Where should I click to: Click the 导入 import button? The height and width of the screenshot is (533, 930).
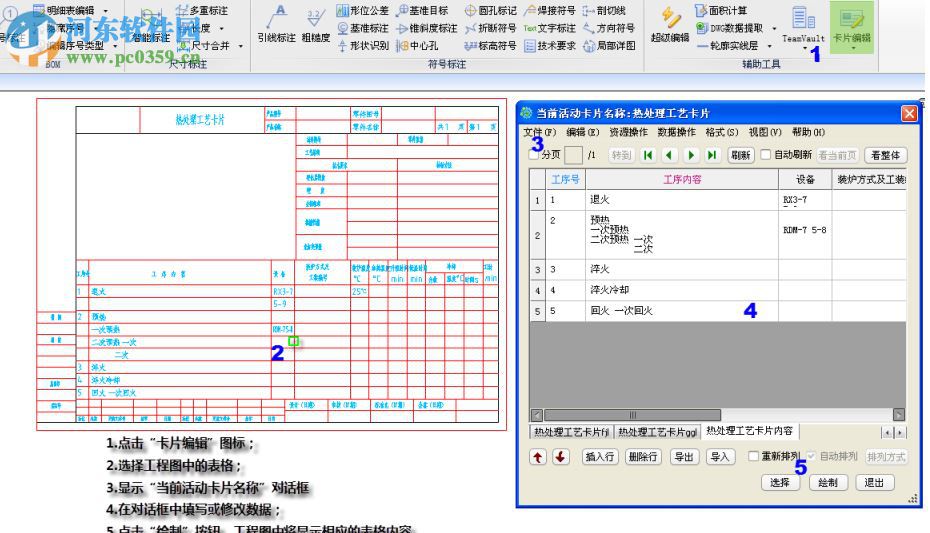[x=719, y=457]
